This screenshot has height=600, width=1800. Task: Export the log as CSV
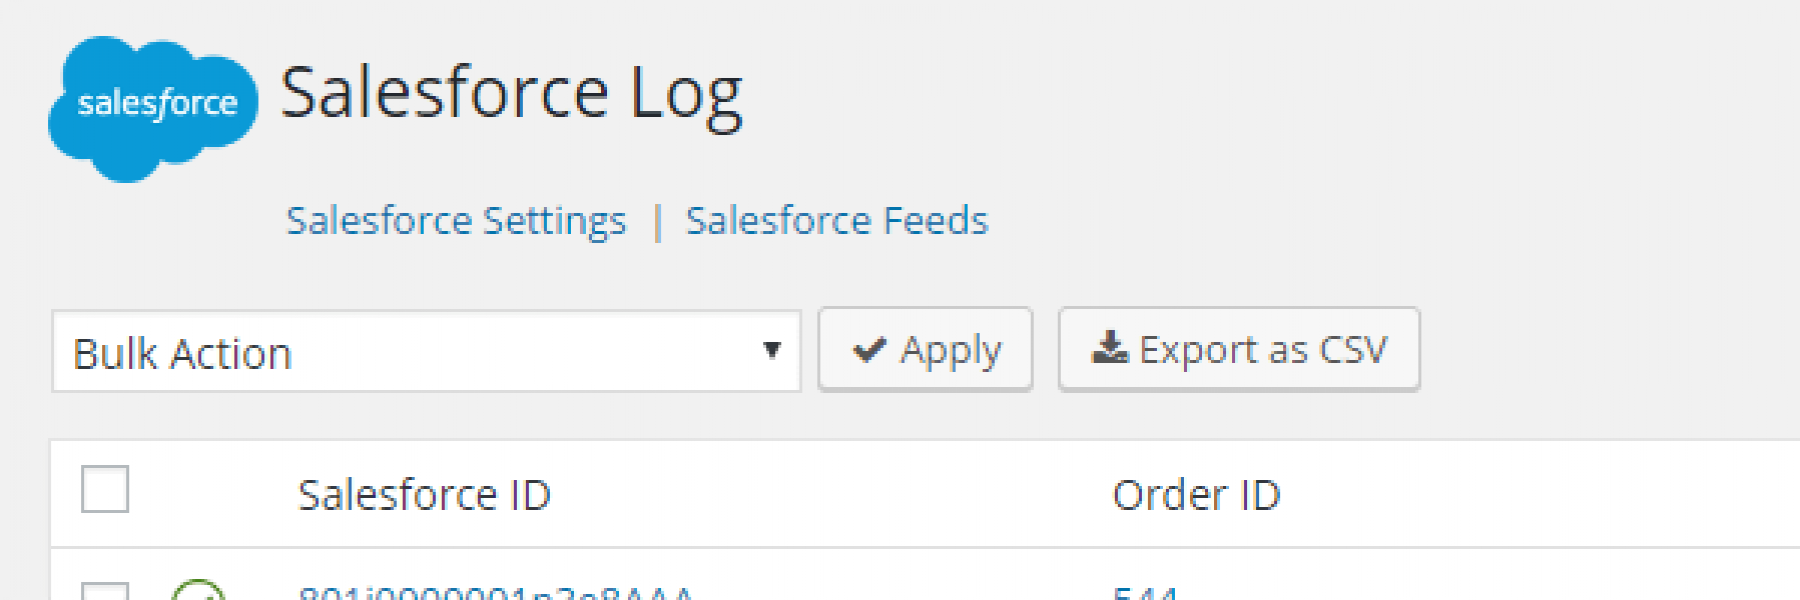[1238, 349]
